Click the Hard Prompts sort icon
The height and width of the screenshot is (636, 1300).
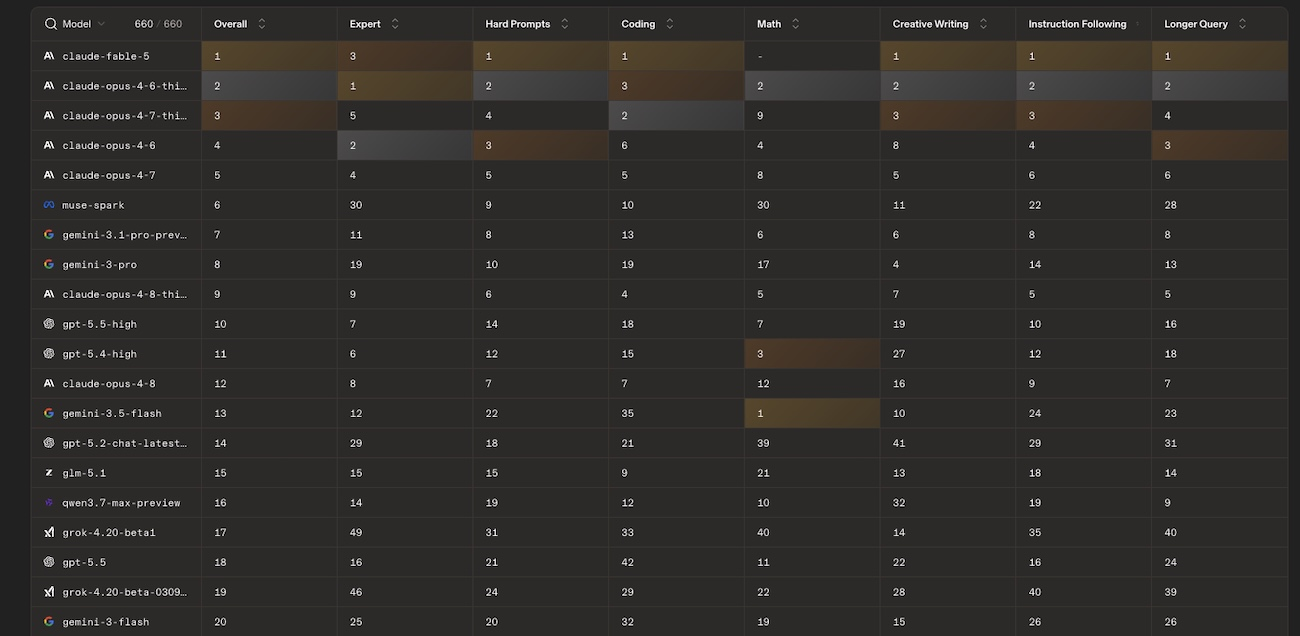565,24
